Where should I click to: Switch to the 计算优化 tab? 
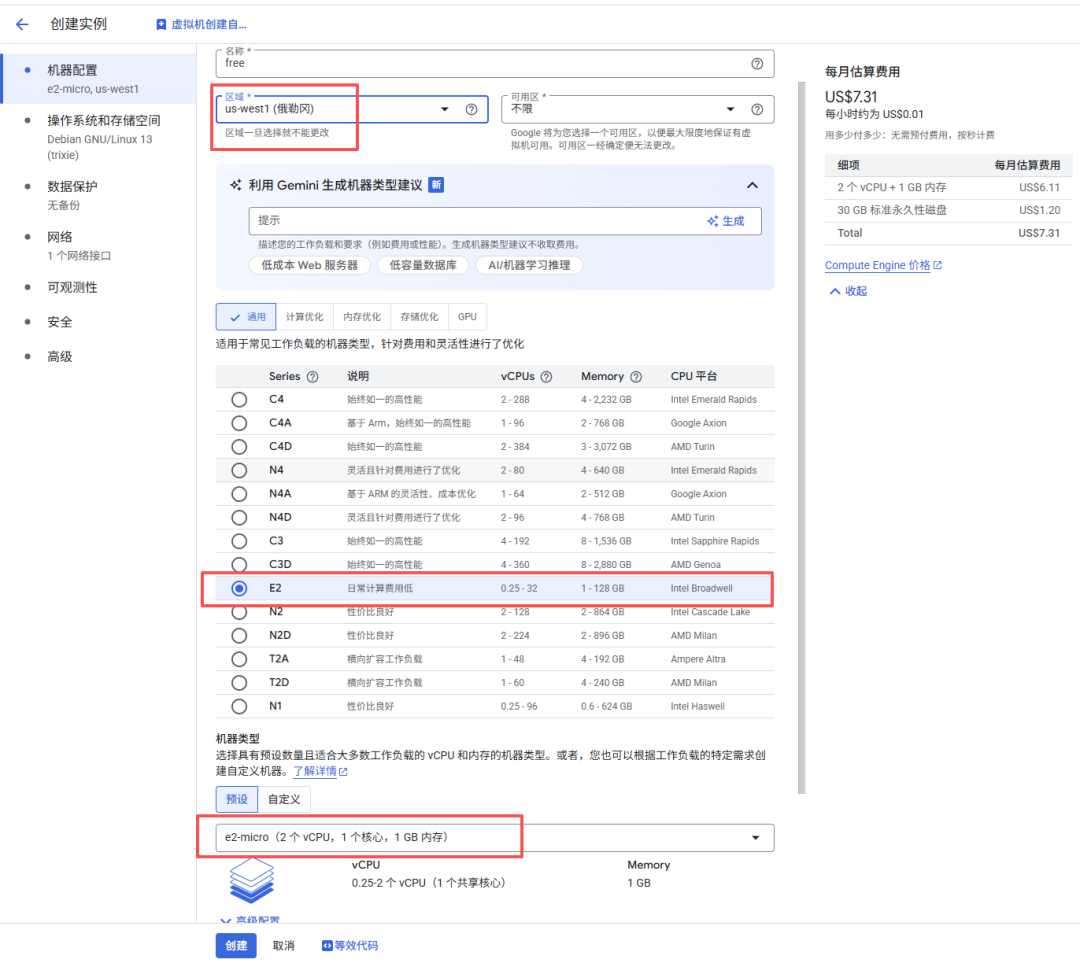[304, 317]
